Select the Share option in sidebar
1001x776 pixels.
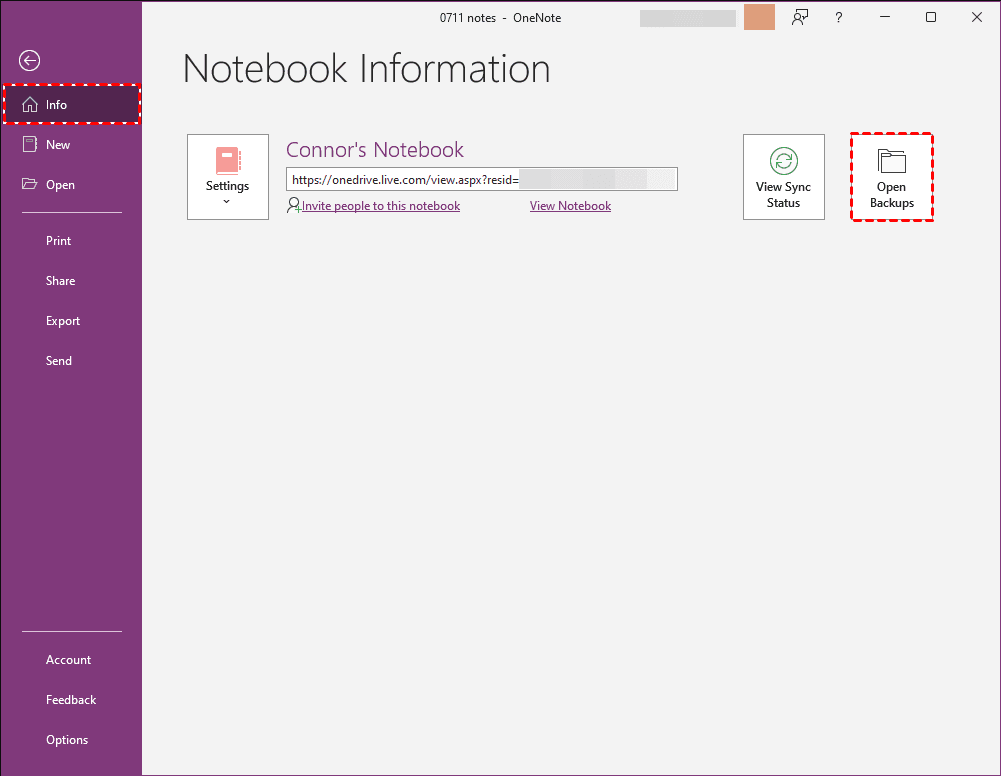pos(60,280)
